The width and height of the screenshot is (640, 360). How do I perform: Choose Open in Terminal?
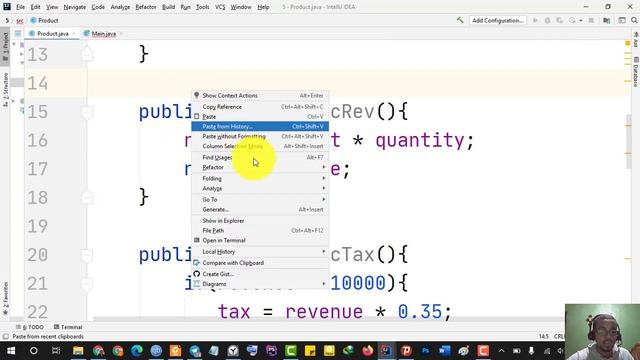point(260,240)
